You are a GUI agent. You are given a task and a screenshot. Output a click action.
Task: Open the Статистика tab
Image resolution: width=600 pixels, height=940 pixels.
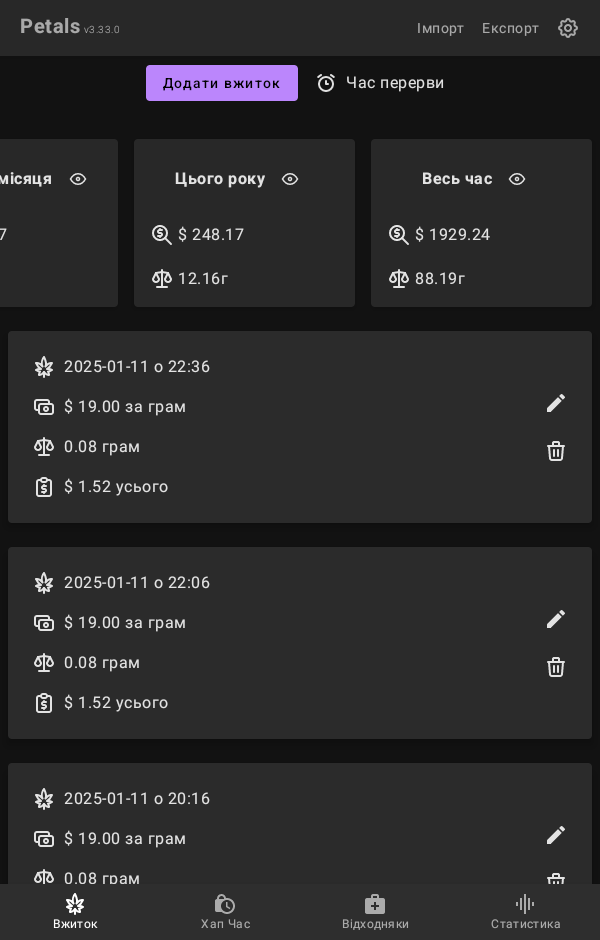(525, 911)
